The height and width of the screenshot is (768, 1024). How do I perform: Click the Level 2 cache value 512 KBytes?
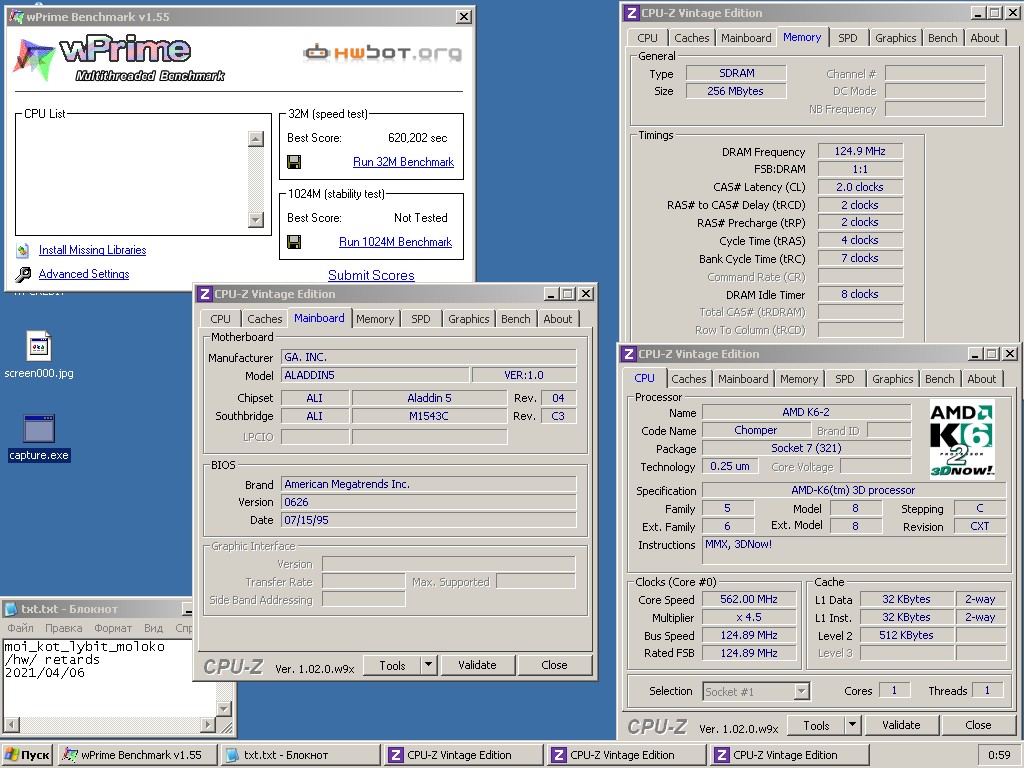(906, 635)
